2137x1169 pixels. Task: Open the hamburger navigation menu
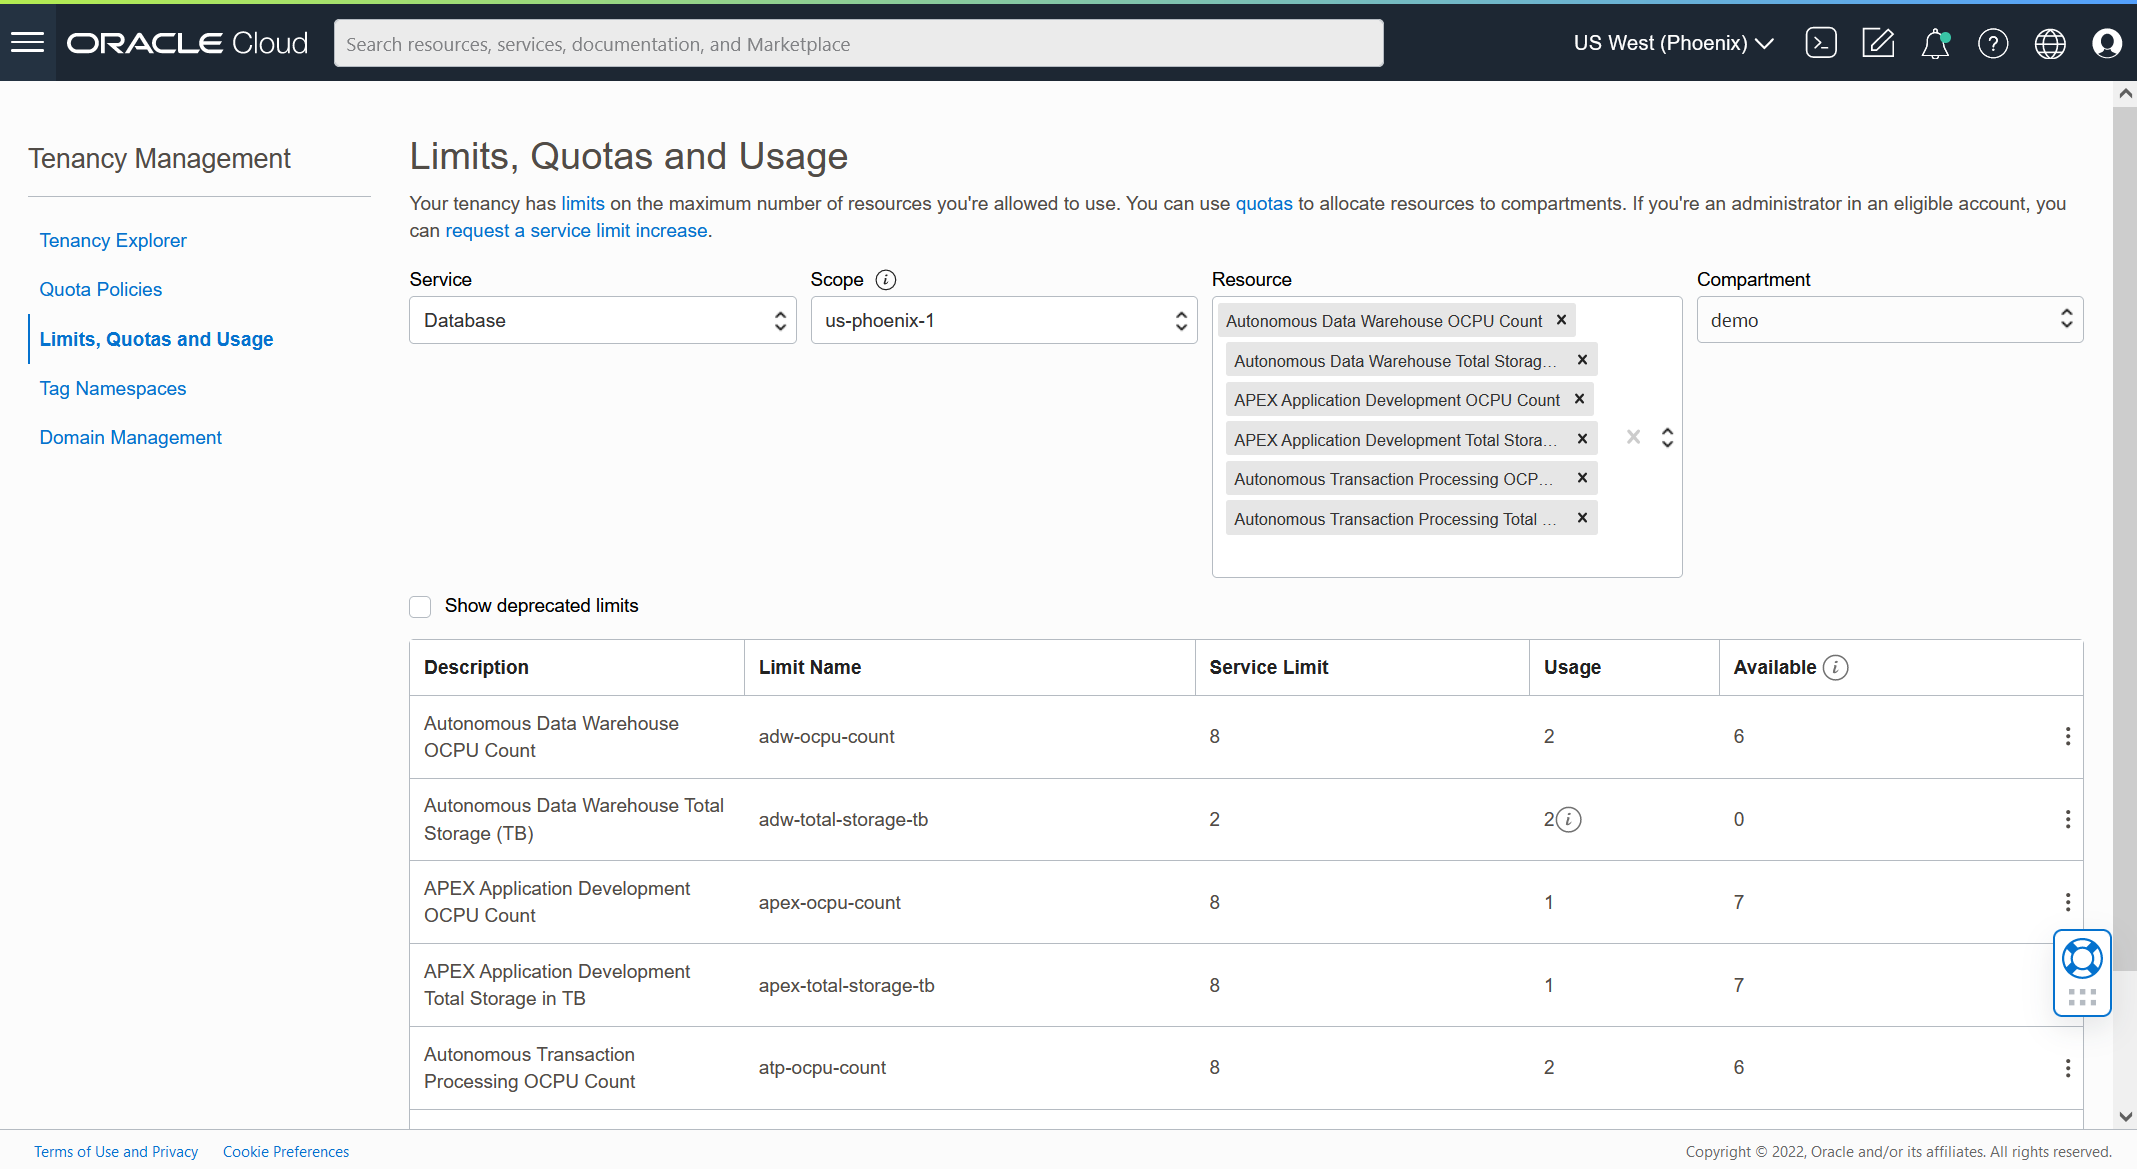tap(28, 43)
